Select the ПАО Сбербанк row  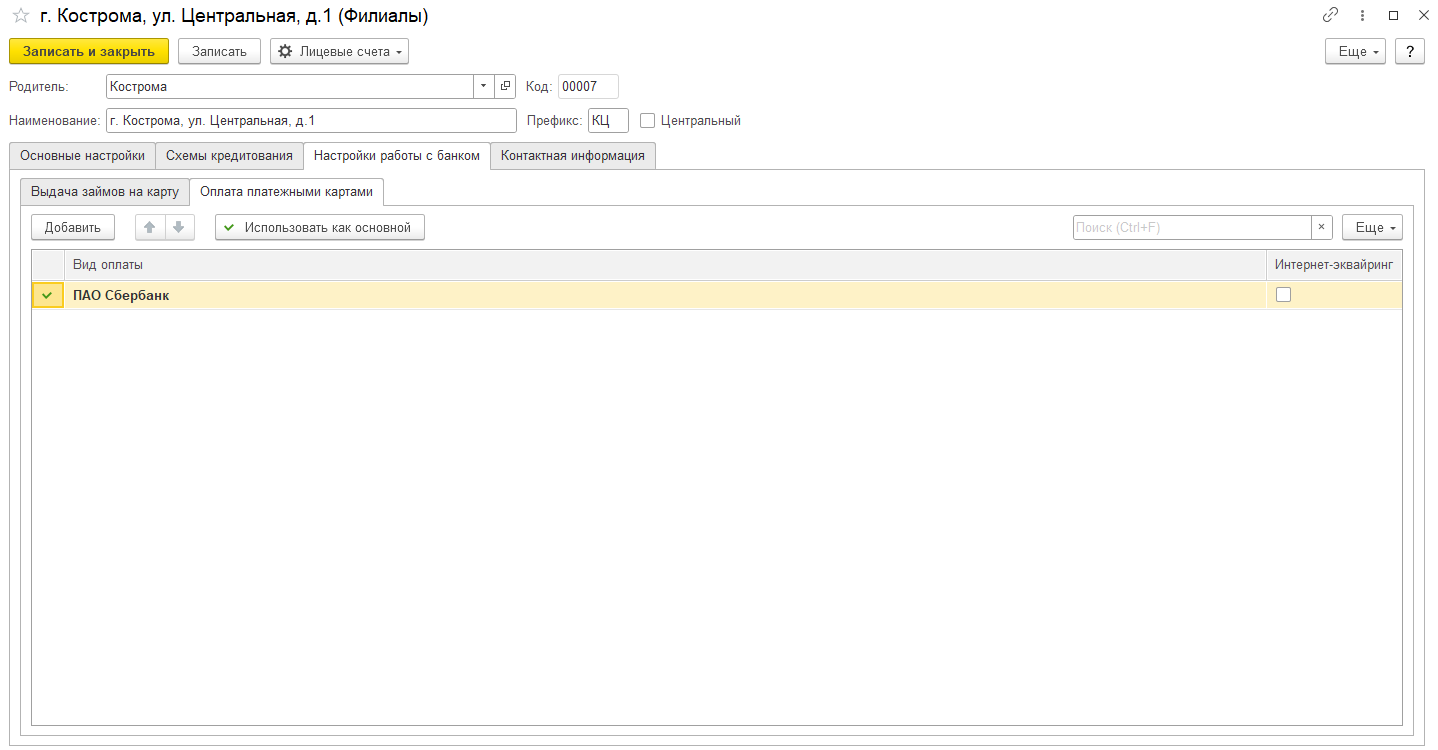pyautogui.click(x=716, y=295)
